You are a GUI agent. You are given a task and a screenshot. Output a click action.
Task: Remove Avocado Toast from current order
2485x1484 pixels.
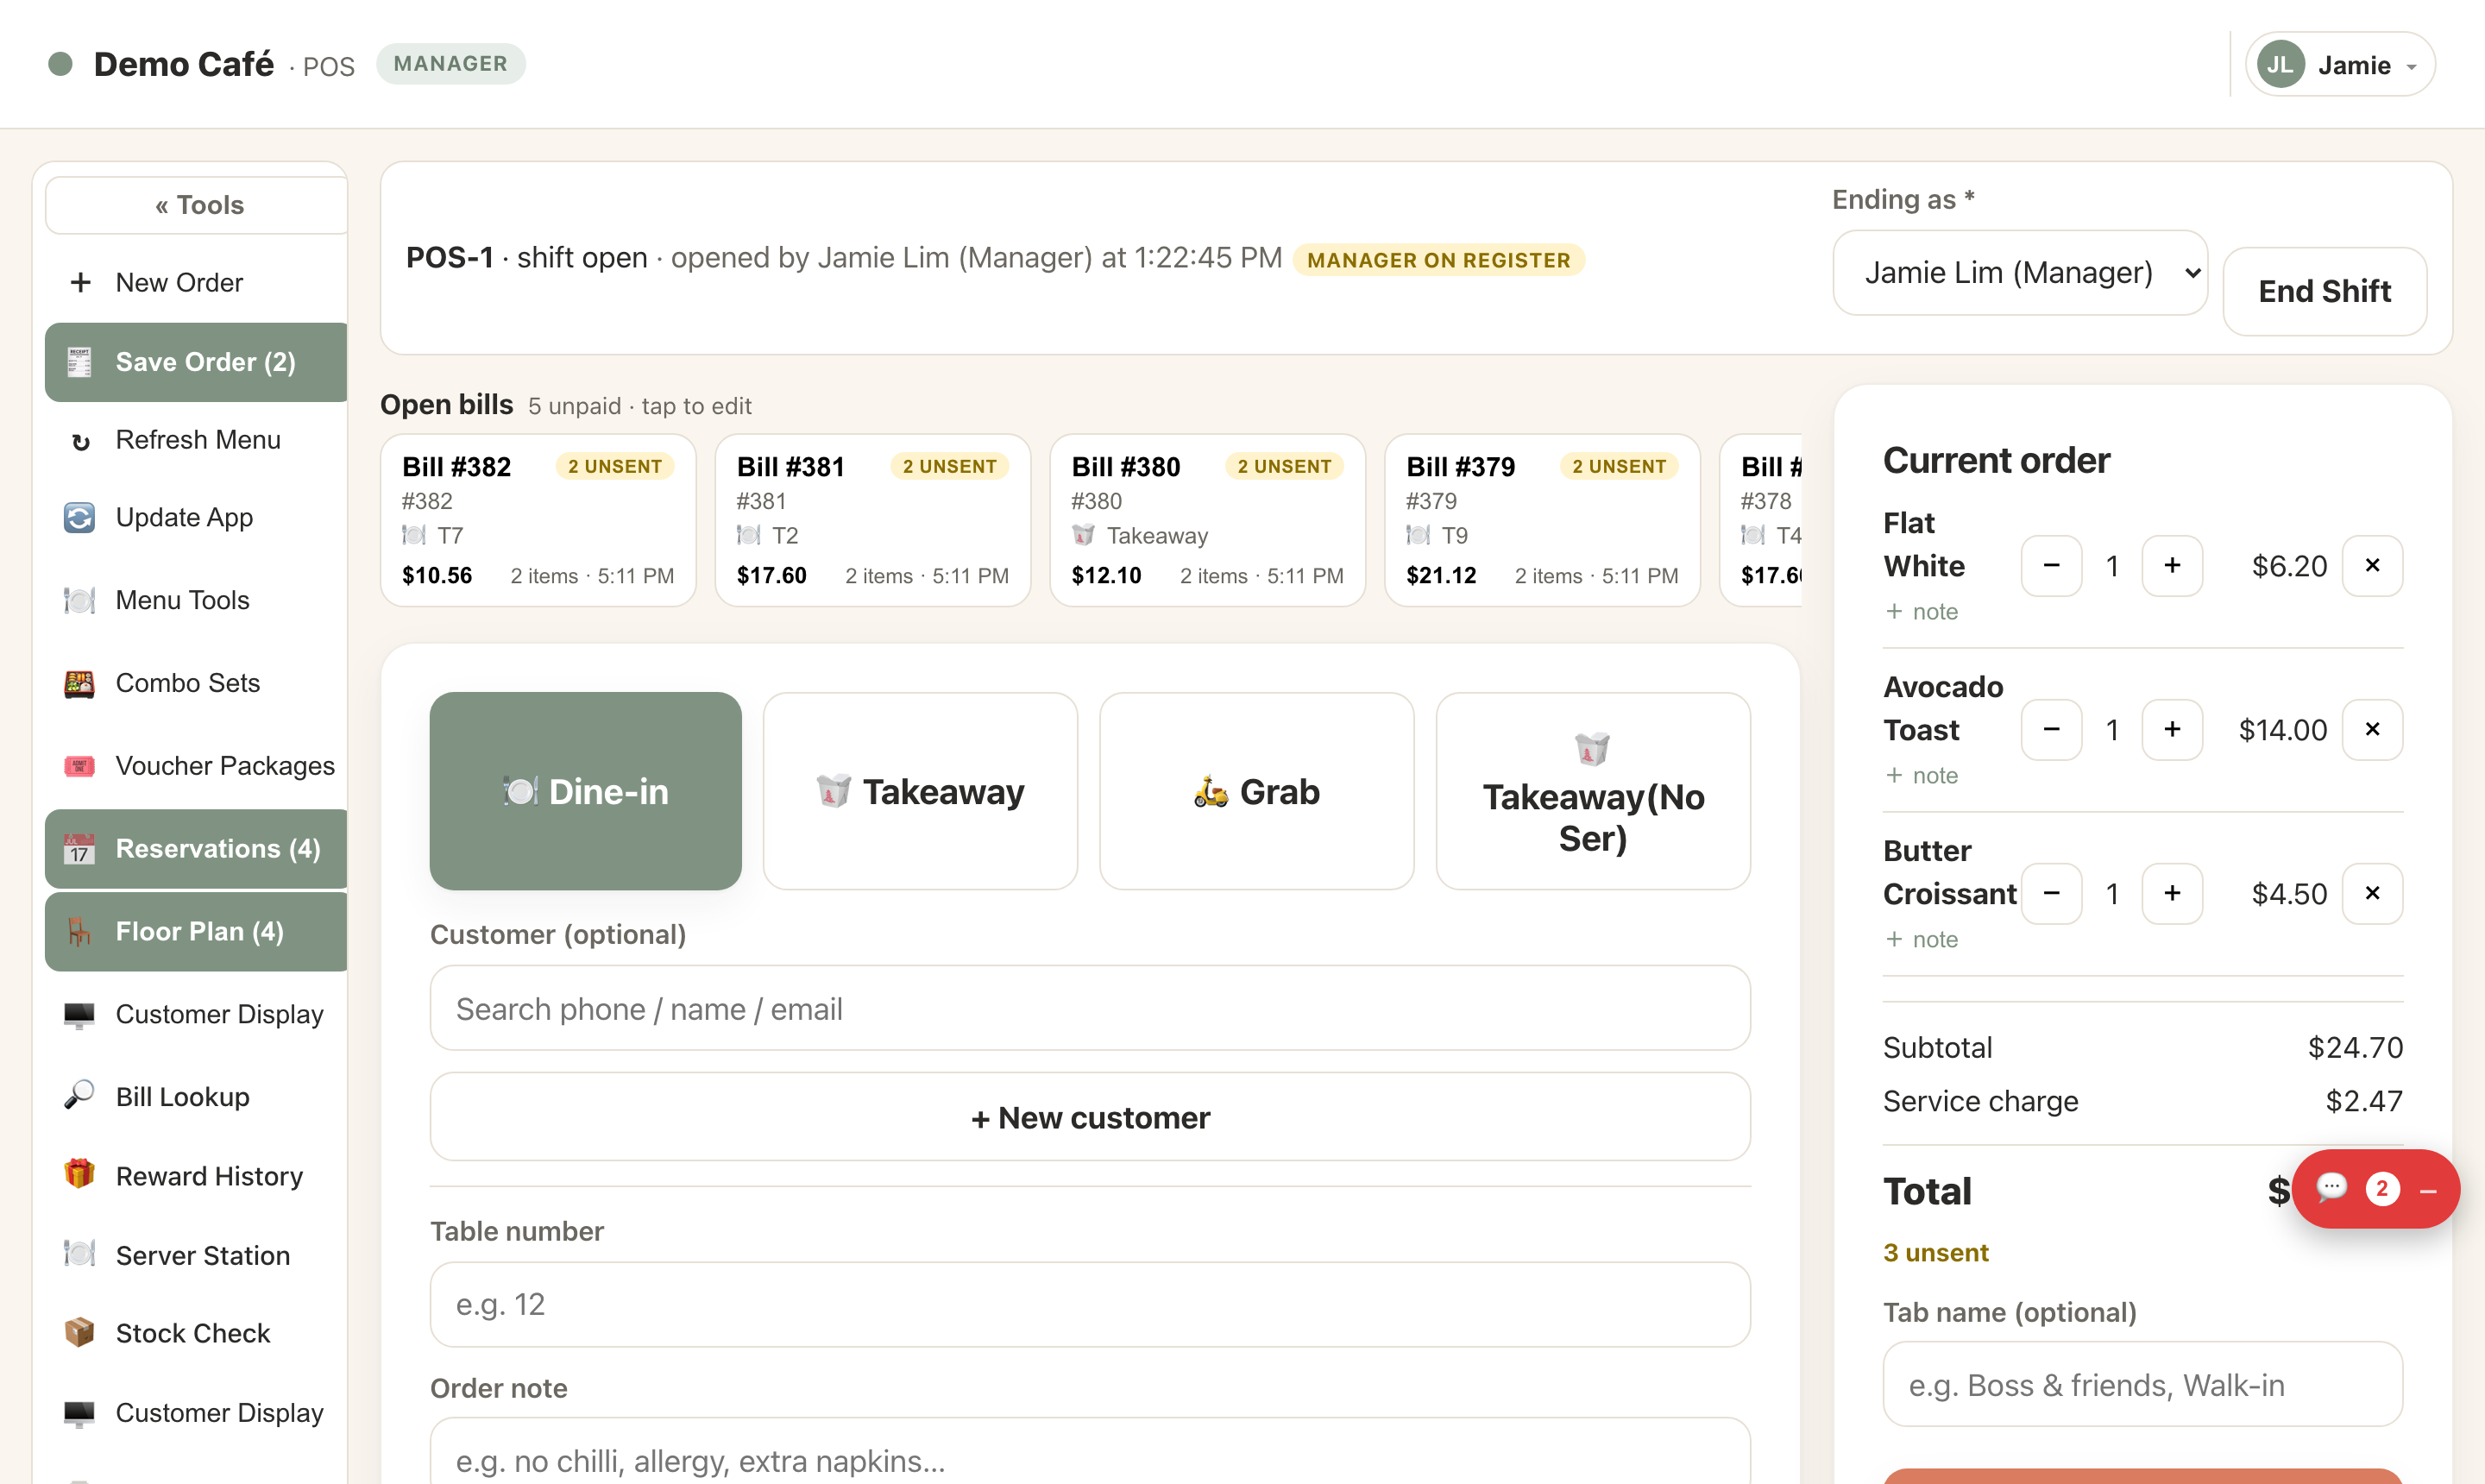click(2372, 730)
